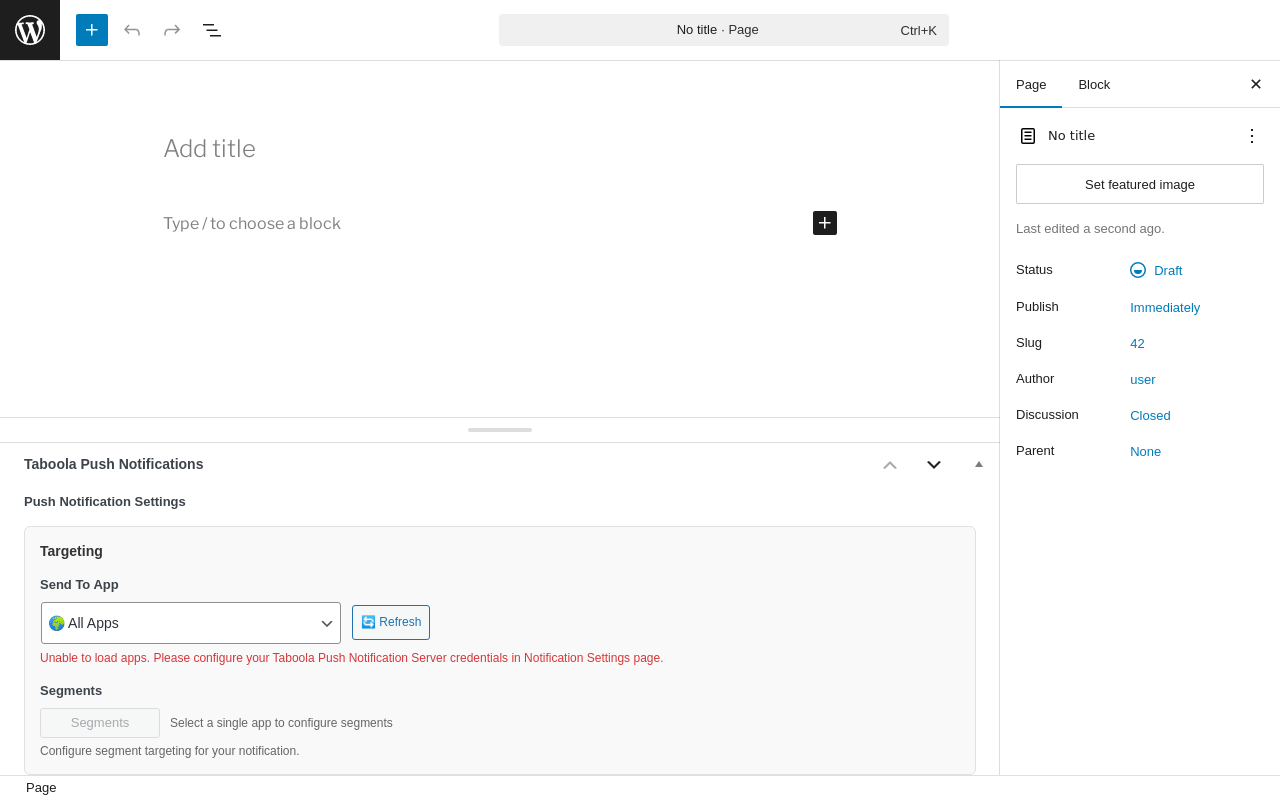Grab the meta box resize handle
The image size is (1280, 800).
tap(500, 430)
